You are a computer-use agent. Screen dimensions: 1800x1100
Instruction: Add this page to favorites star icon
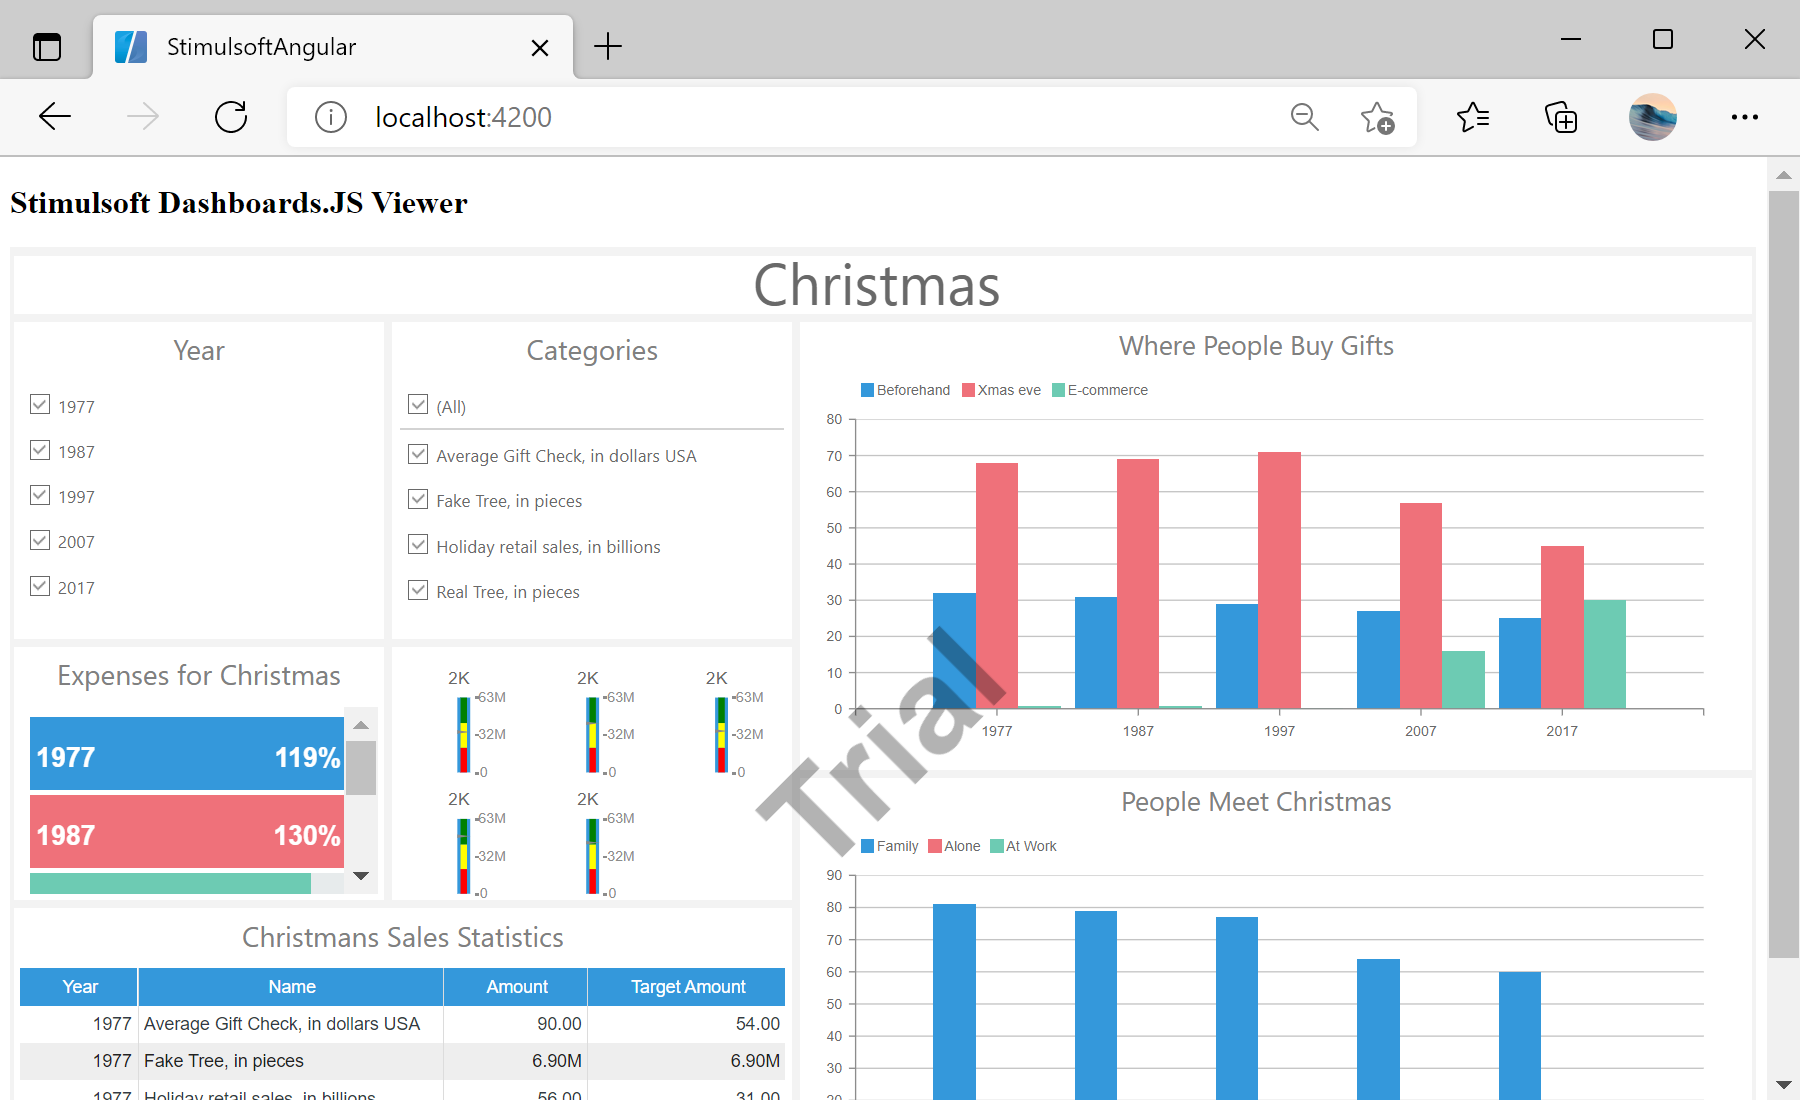1377,117
